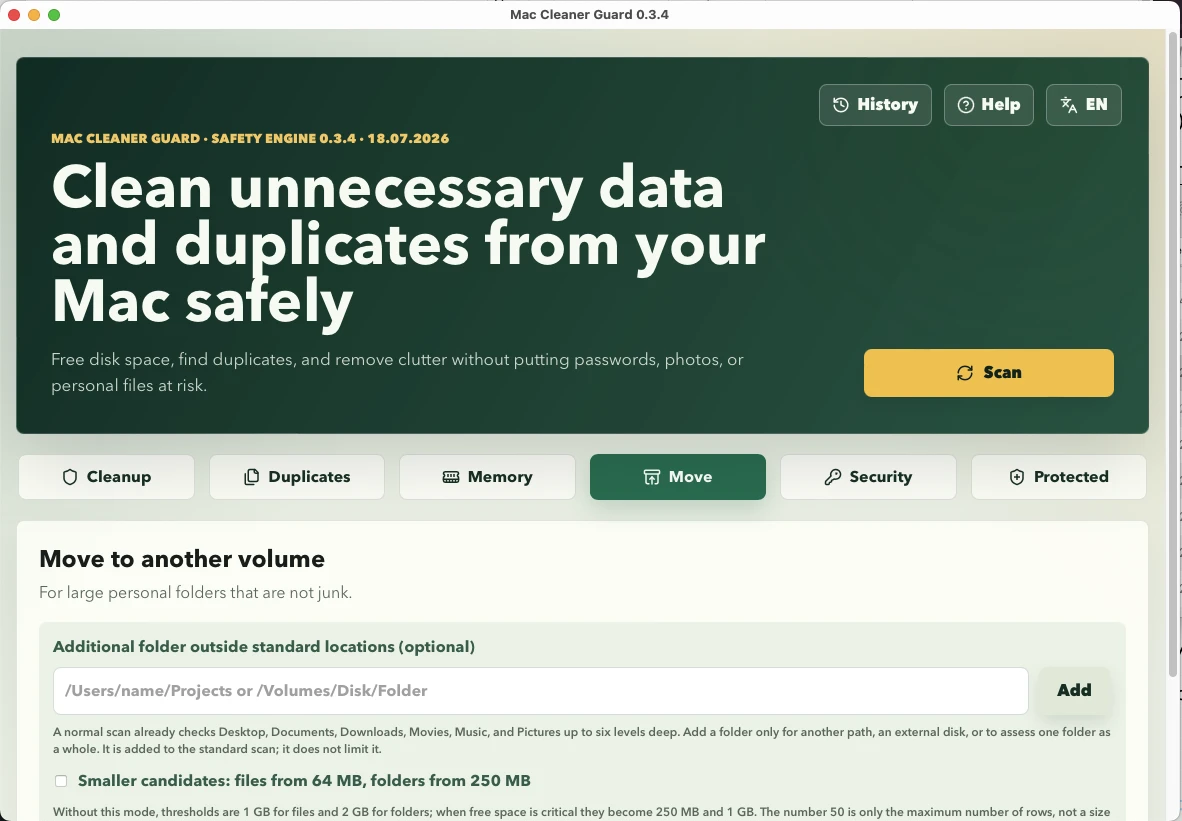This screenshot has height=821, width=1182.
Task: Click the shield icon on Cleanup tab
Action: [x=70, y=477]
